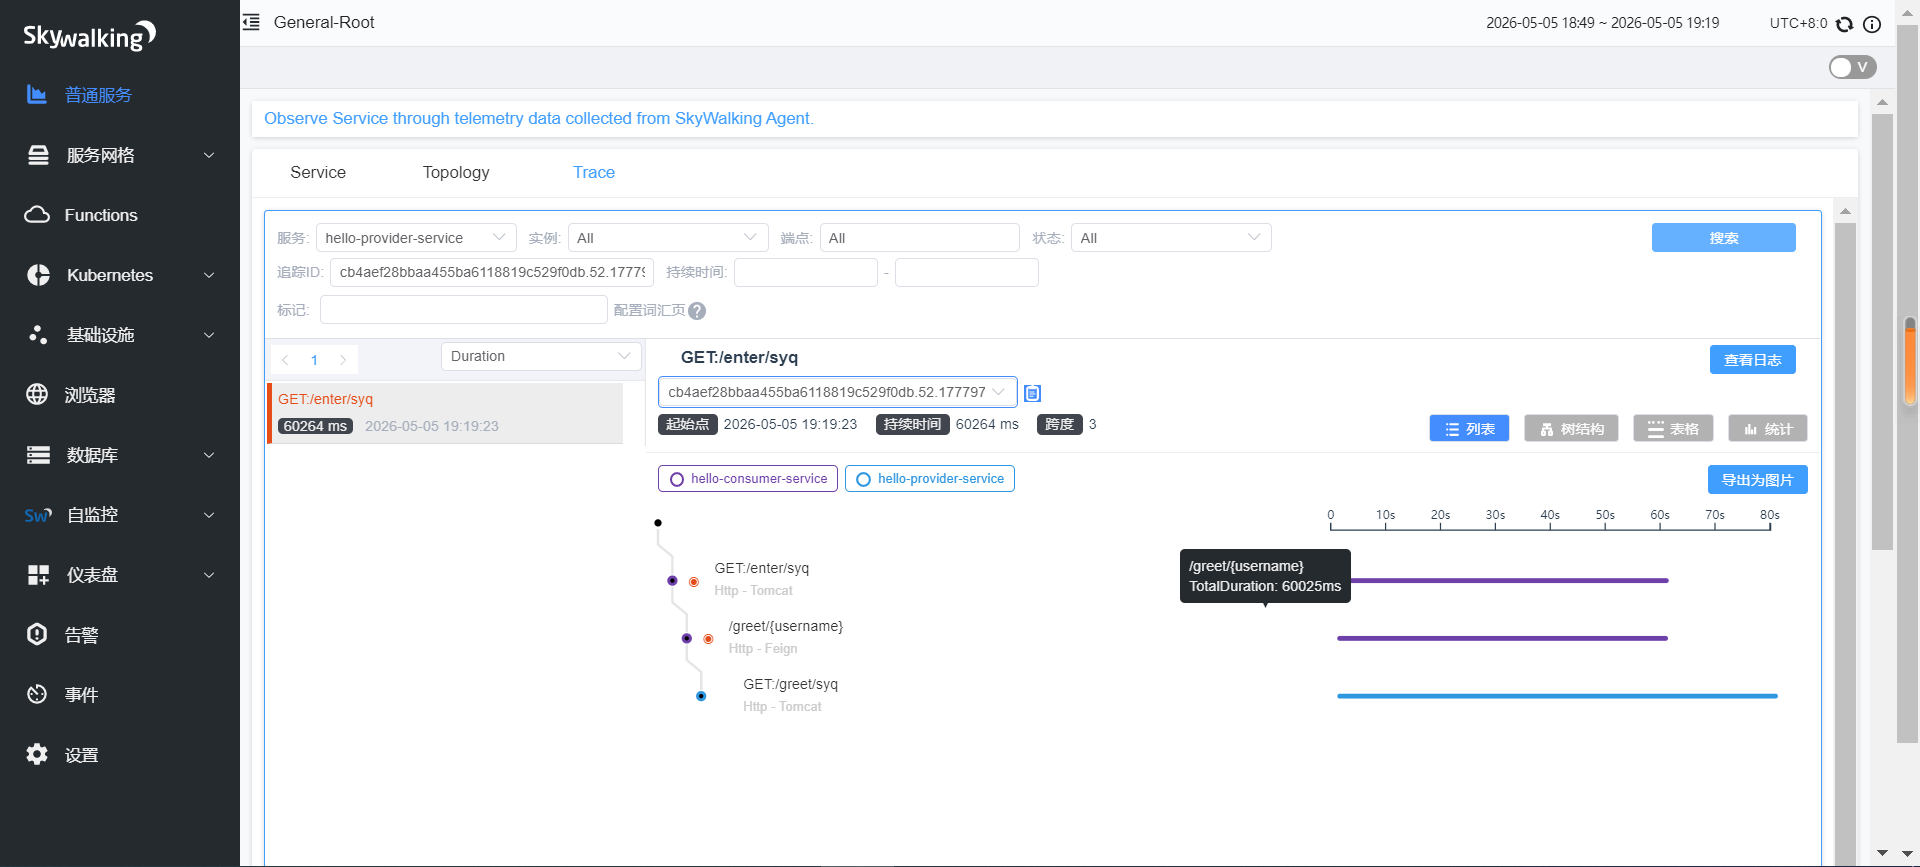Click the 浏览器 globe icon
This screenshot has width=1920, height=867.
coord(37,395)
